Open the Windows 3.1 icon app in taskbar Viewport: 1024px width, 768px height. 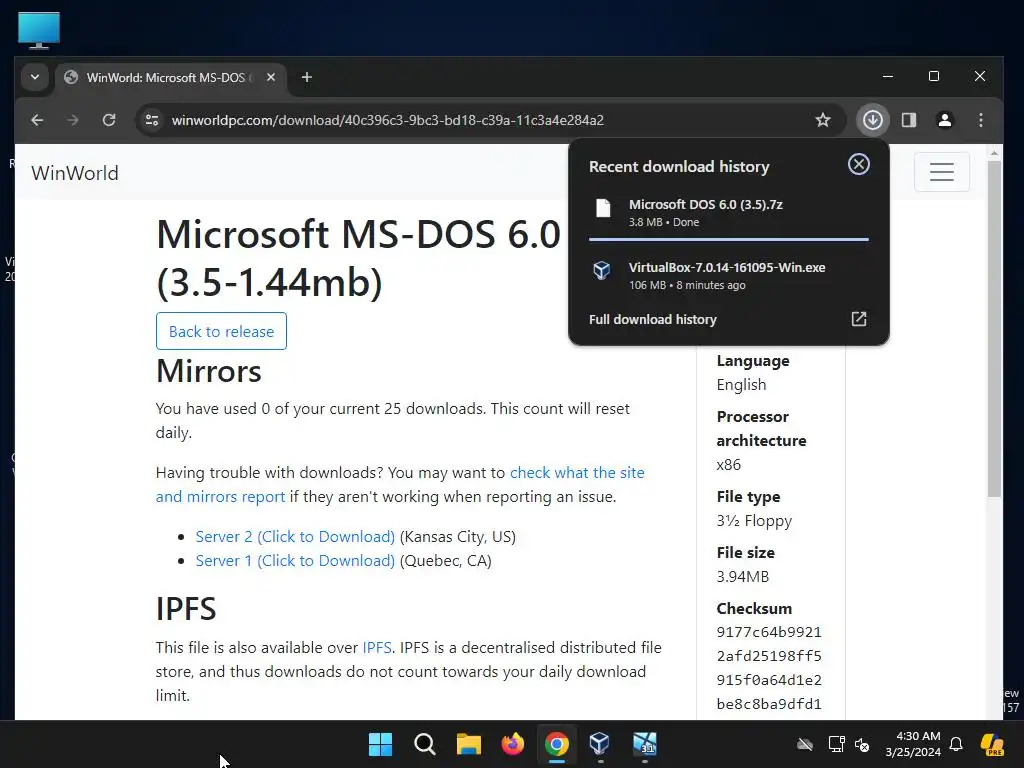point(645,744)
